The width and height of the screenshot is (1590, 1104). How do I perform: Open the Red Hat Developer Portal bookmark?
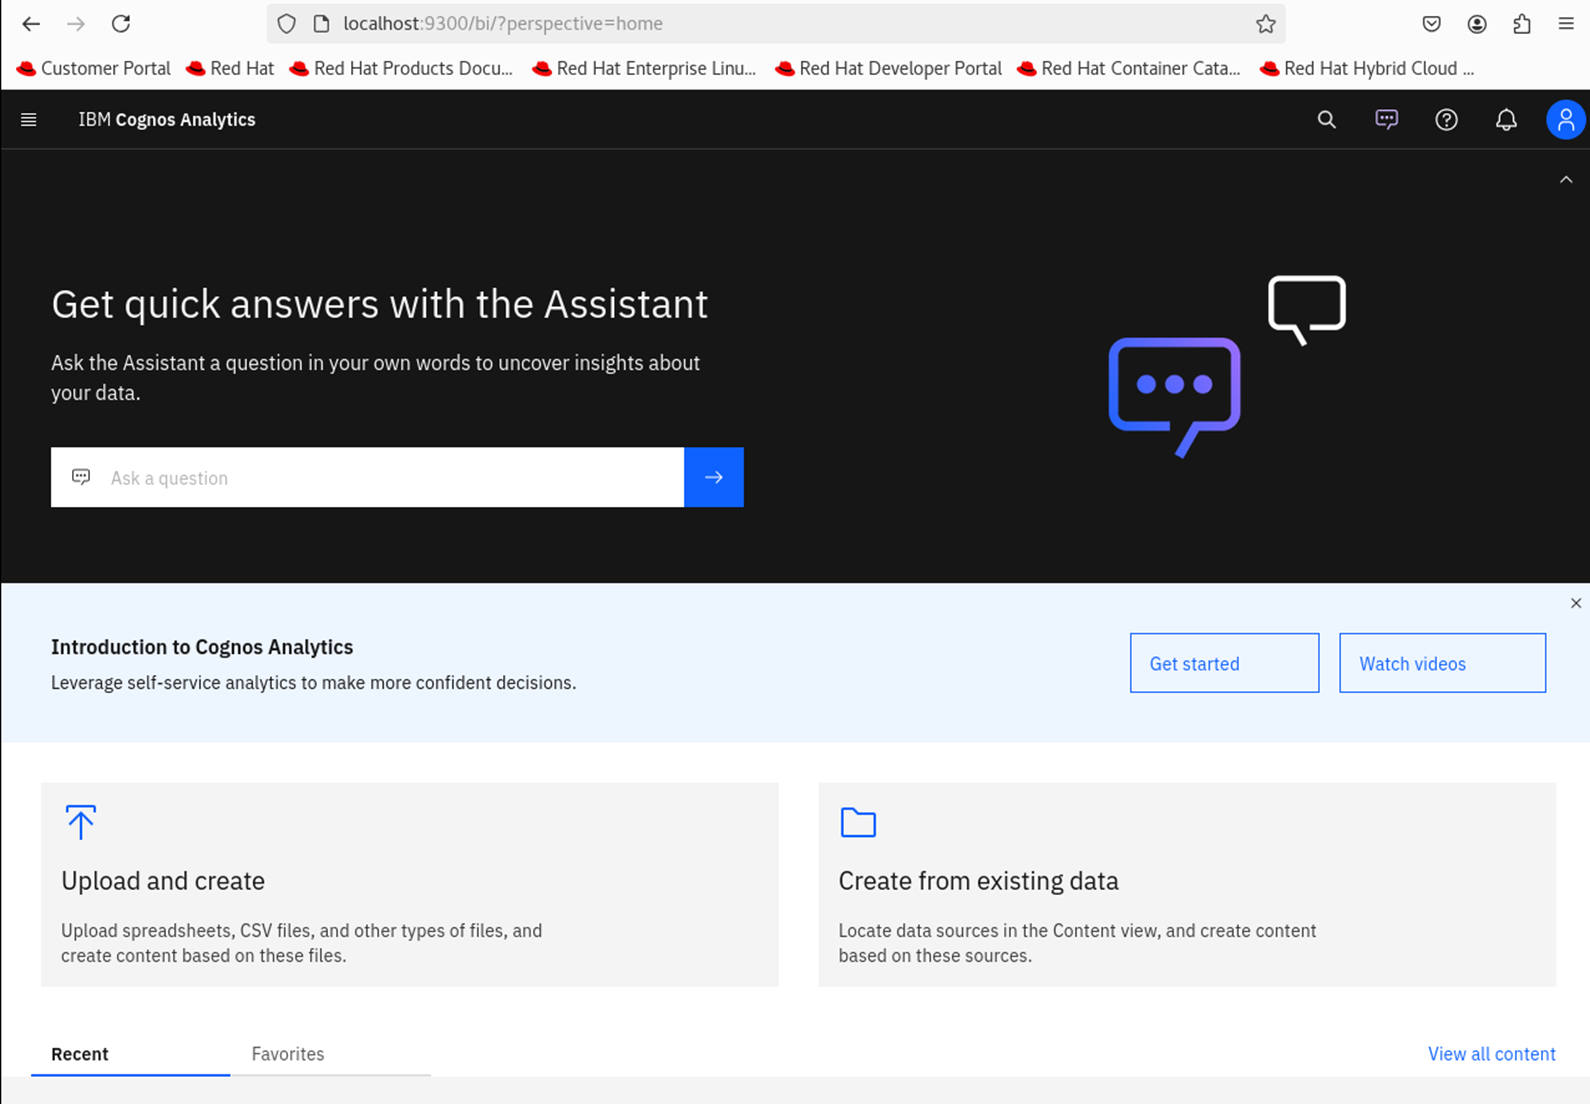888,68
